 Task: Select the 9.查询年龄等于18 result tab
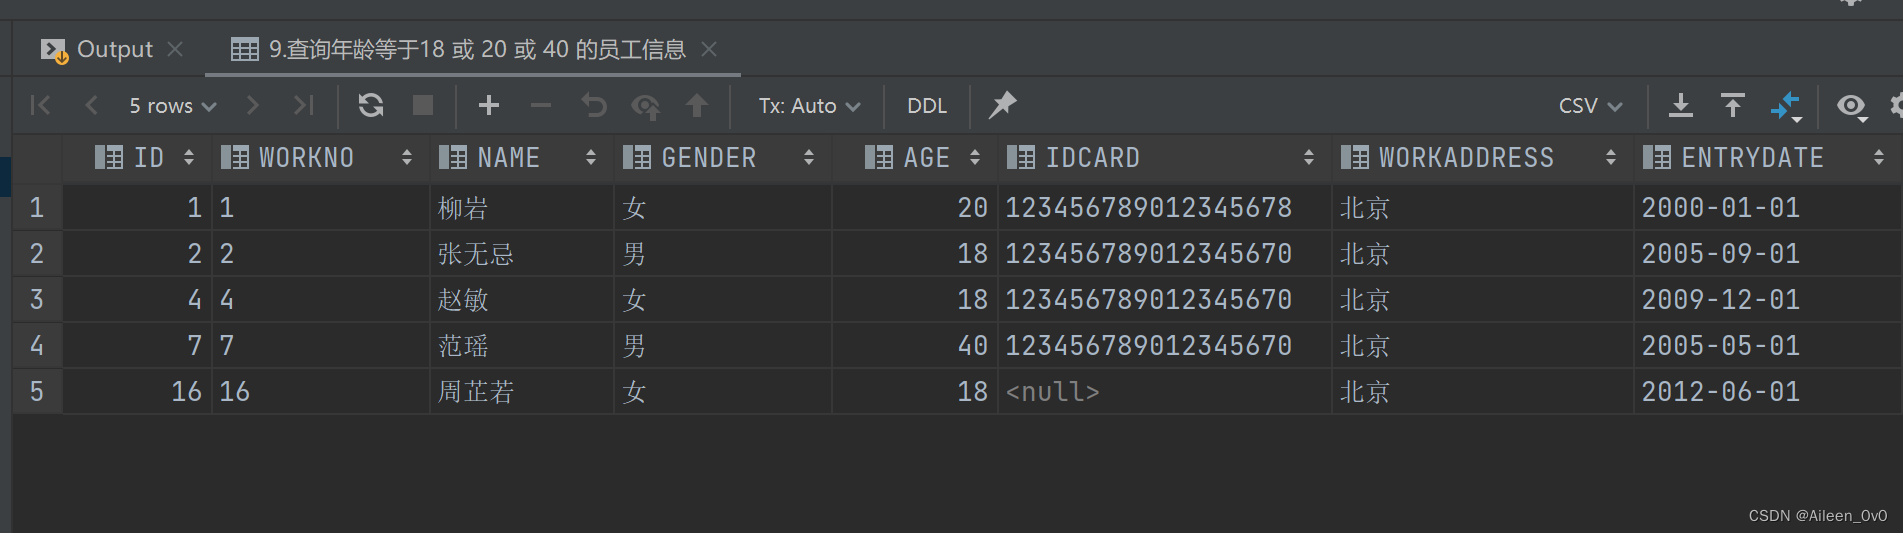[476, 49]
